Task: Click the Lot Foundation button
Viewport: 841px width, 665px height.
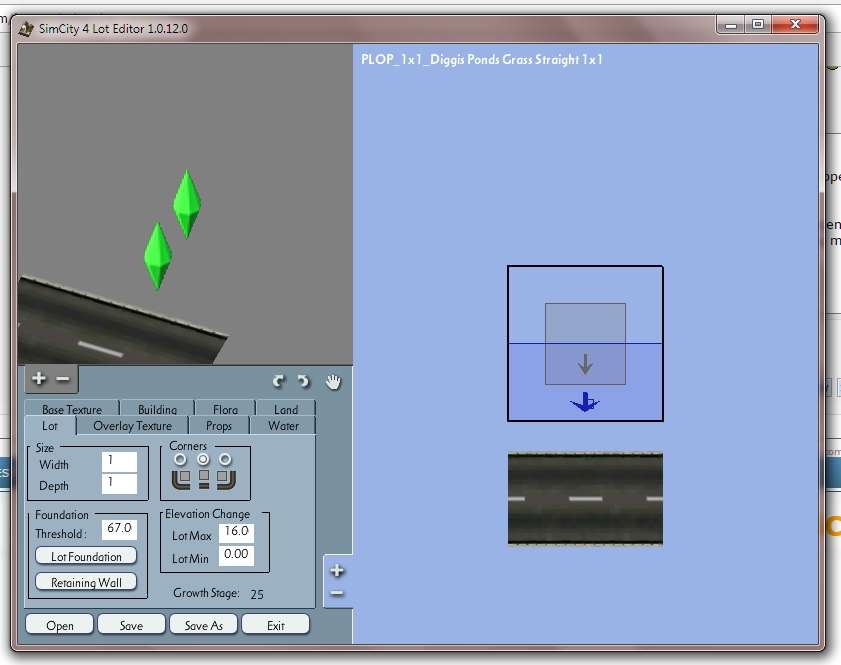Action: click(x=86, y=556)
